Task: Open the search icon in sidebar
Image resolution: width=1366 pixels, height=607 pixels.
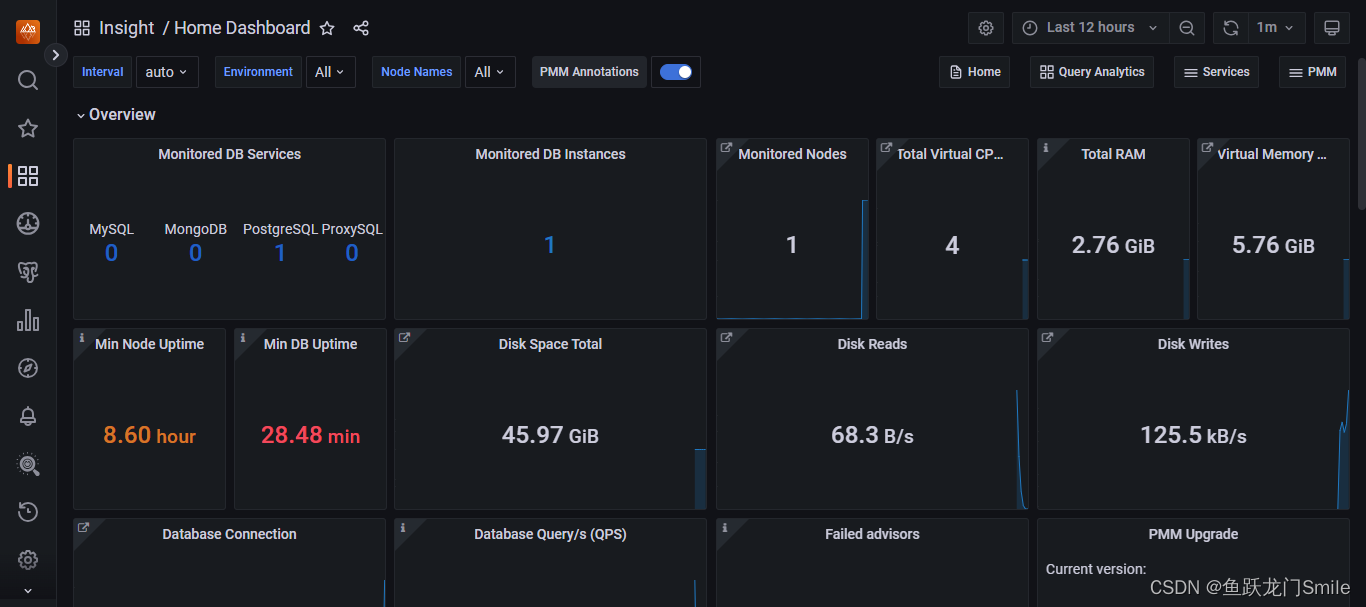Action: pos(28,80)
